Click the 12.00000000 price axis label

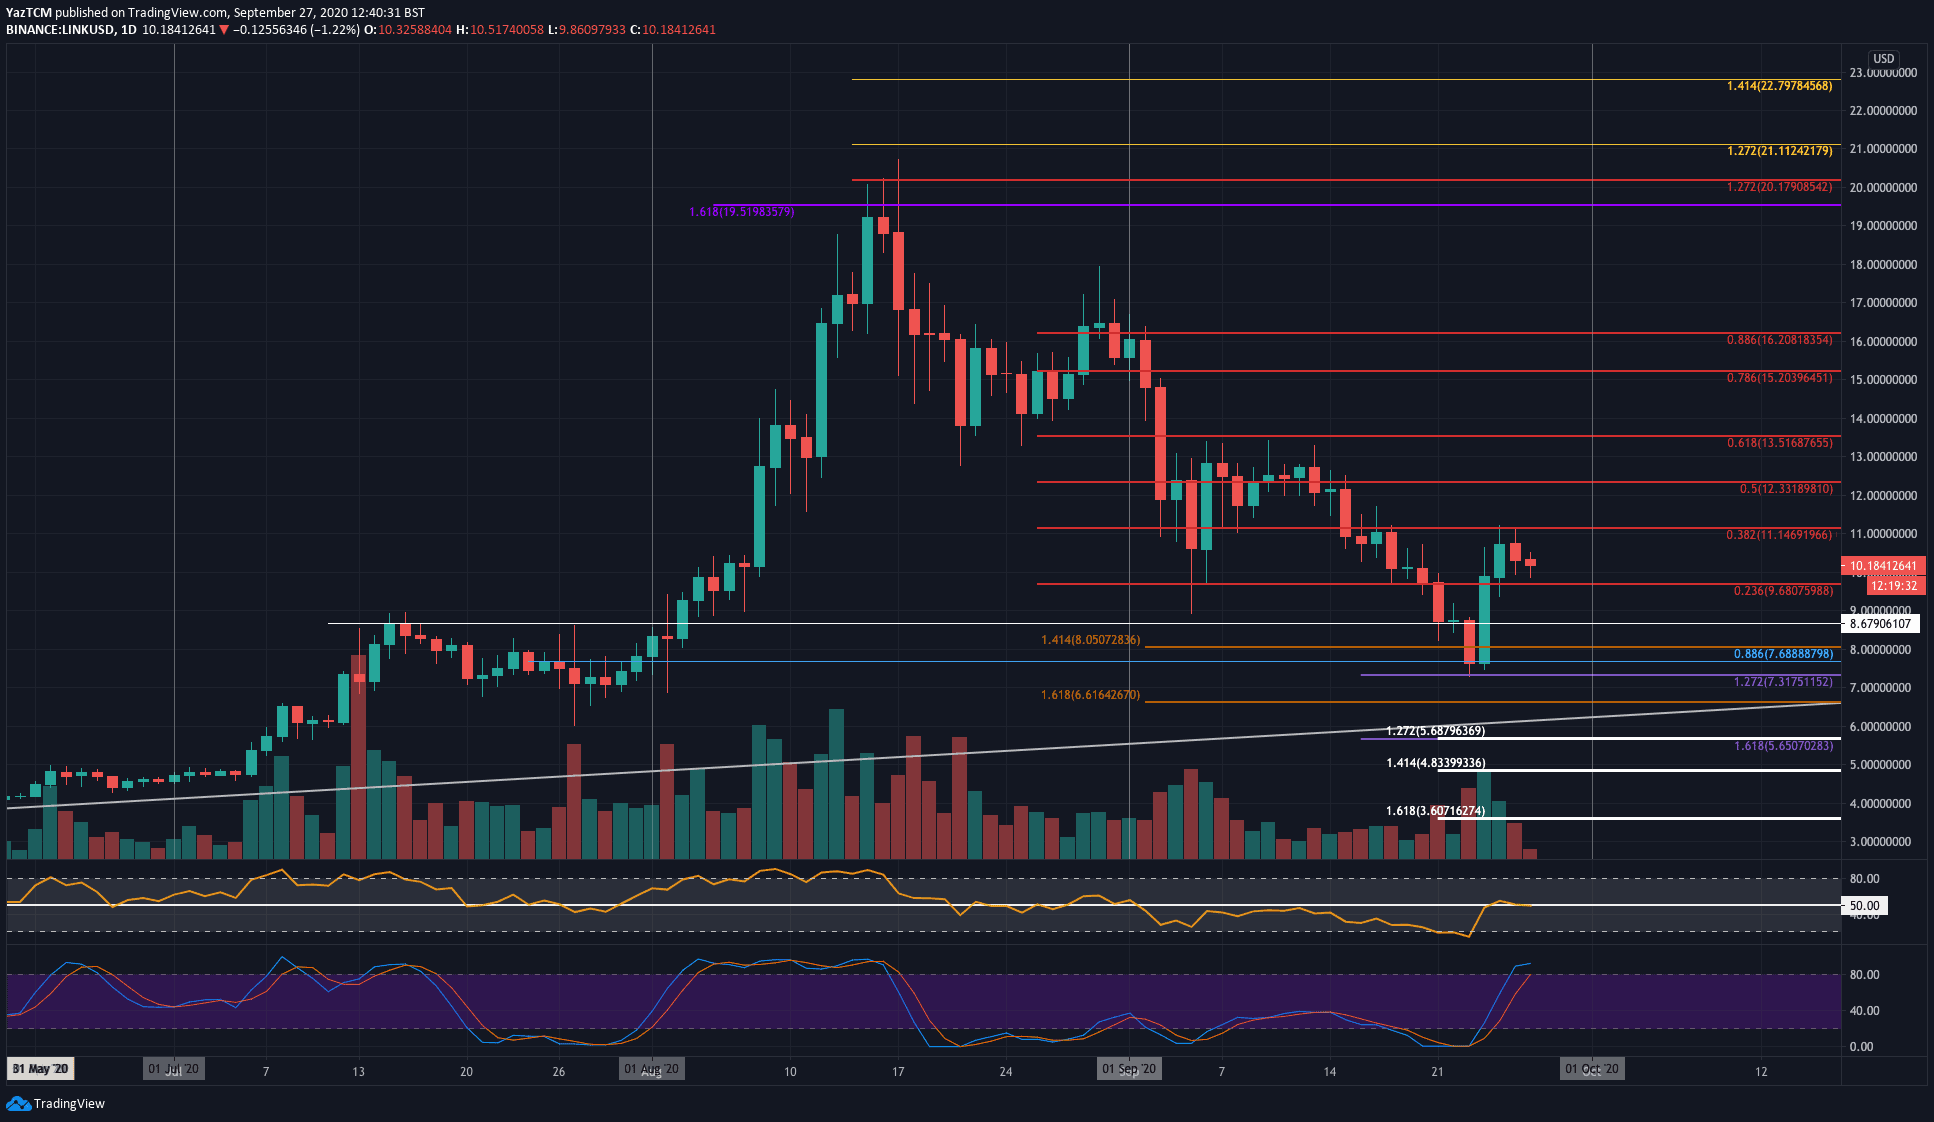[1883, 496]
